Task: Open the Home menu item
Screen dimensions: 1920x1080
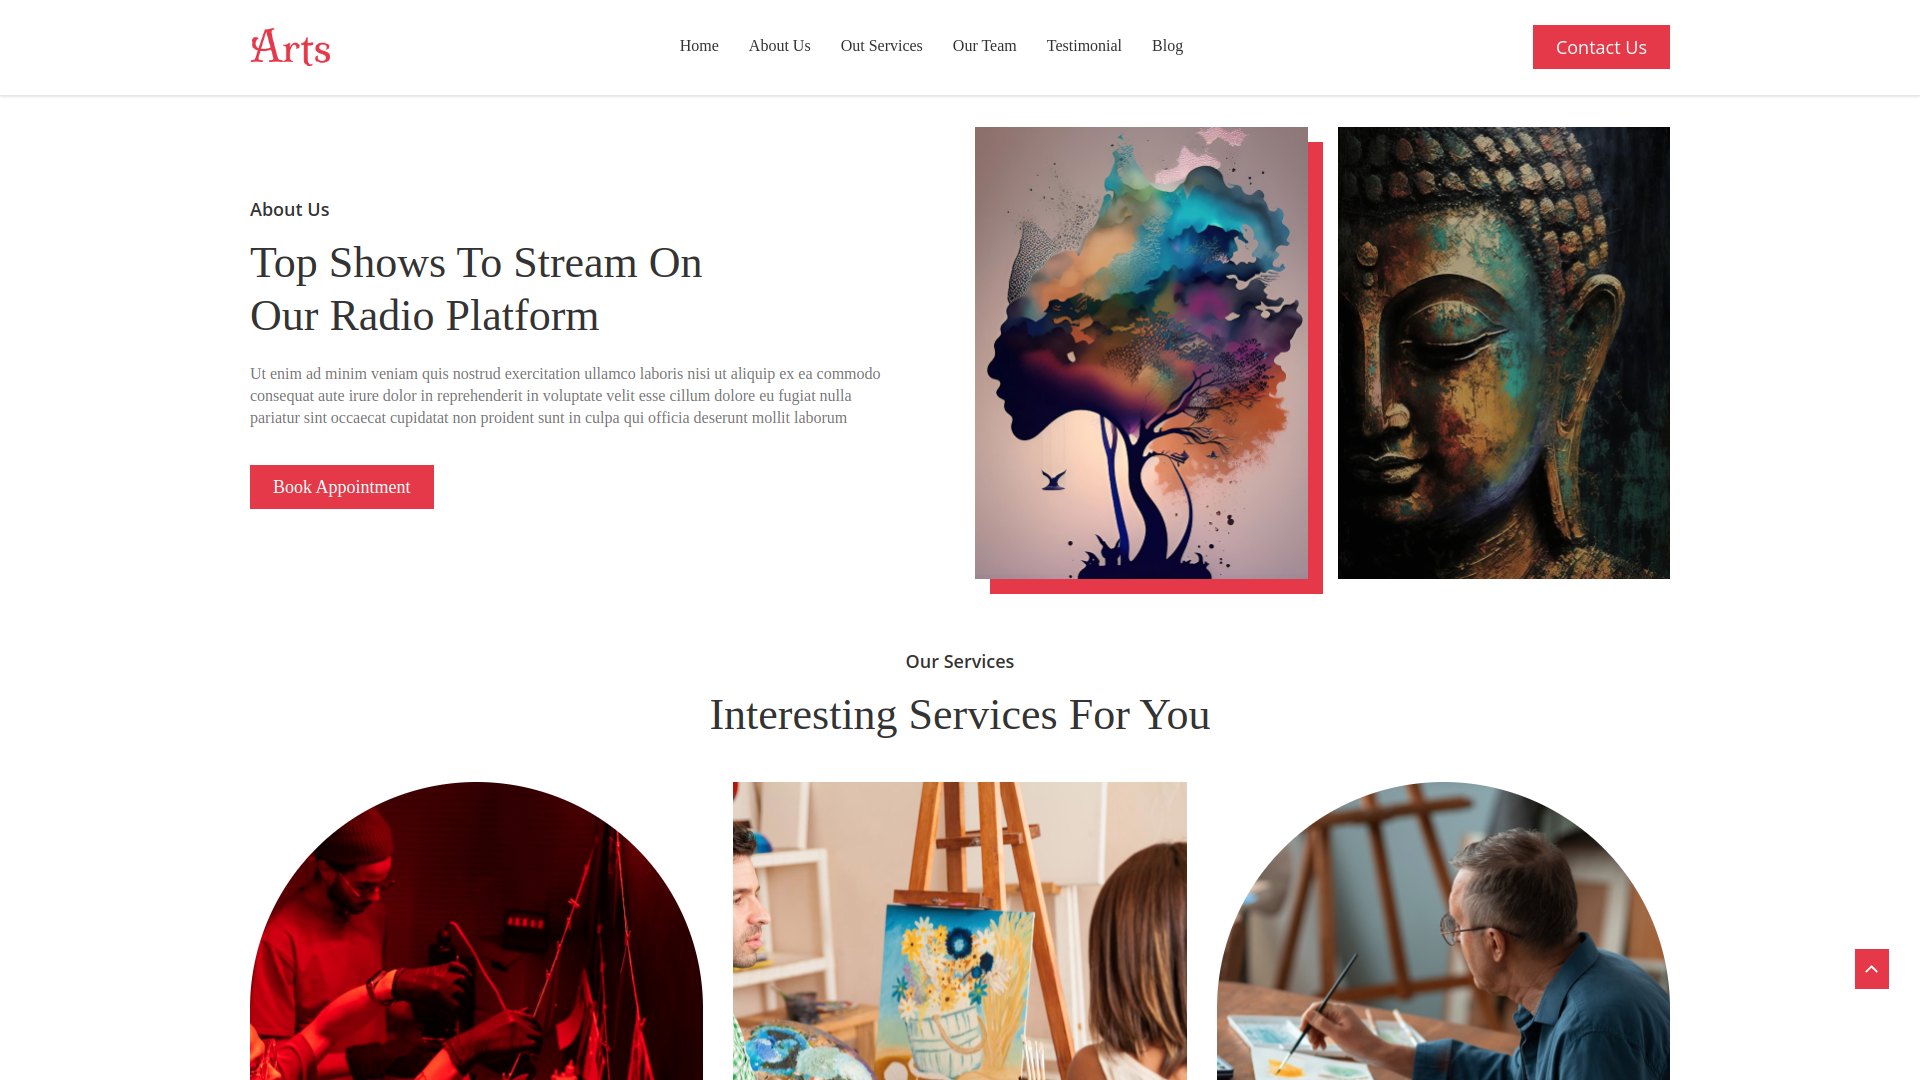Action: coord(699,46)
